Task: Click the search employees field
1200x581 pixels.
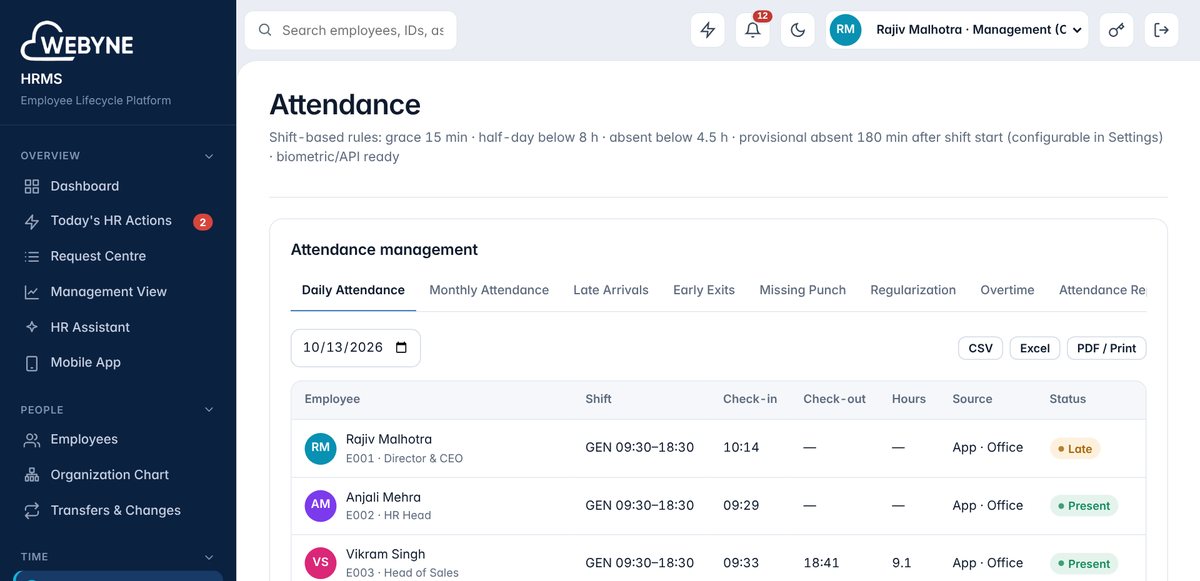Action: point(351,30)
